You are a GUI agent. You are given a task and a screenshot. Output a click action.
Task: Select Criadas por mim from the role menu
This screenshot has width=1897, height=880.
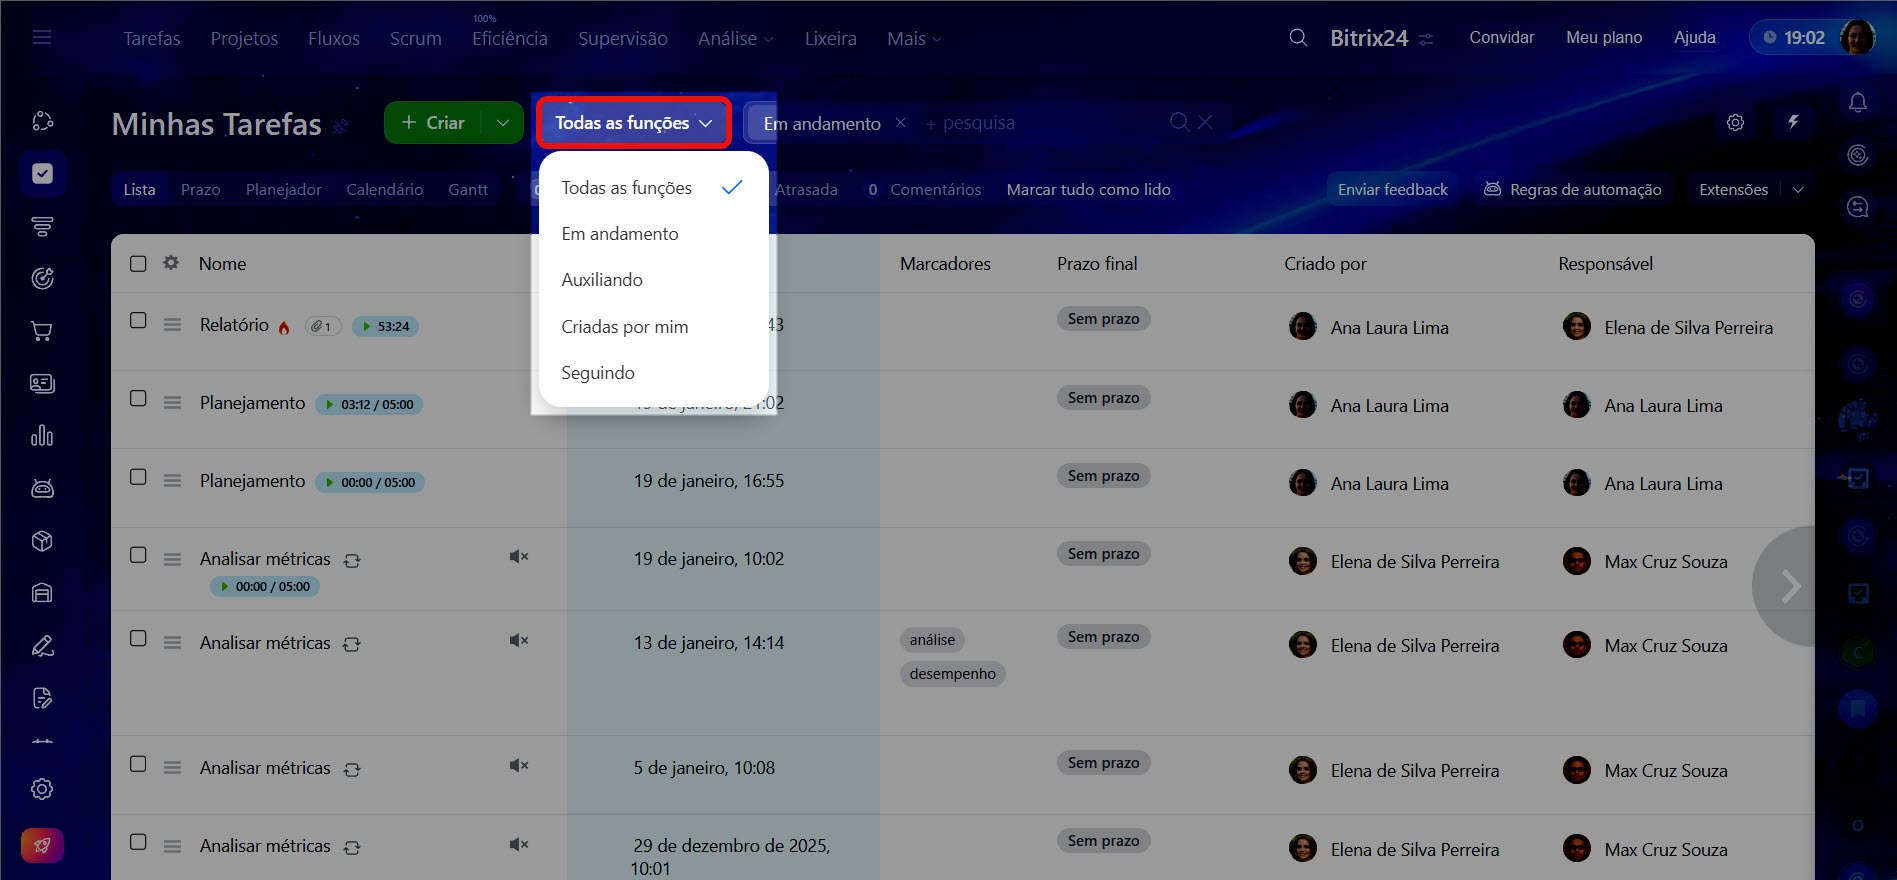624,327
